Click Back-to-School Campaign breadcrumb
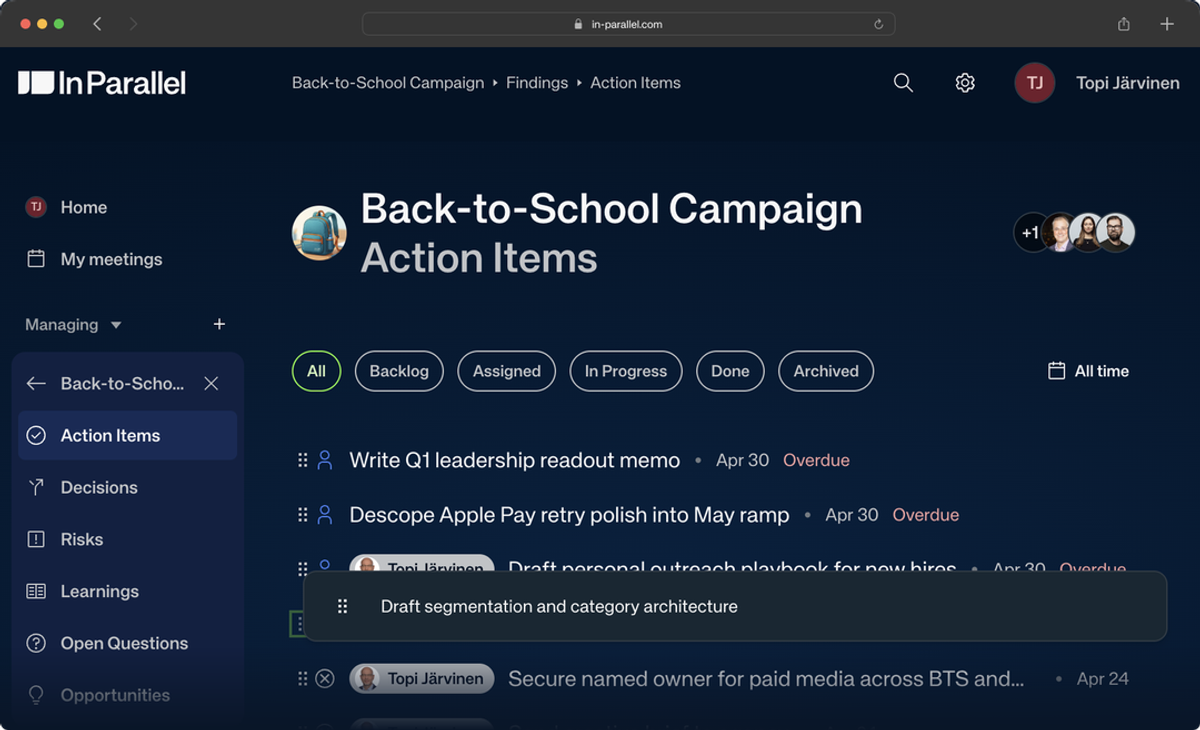 388,83
